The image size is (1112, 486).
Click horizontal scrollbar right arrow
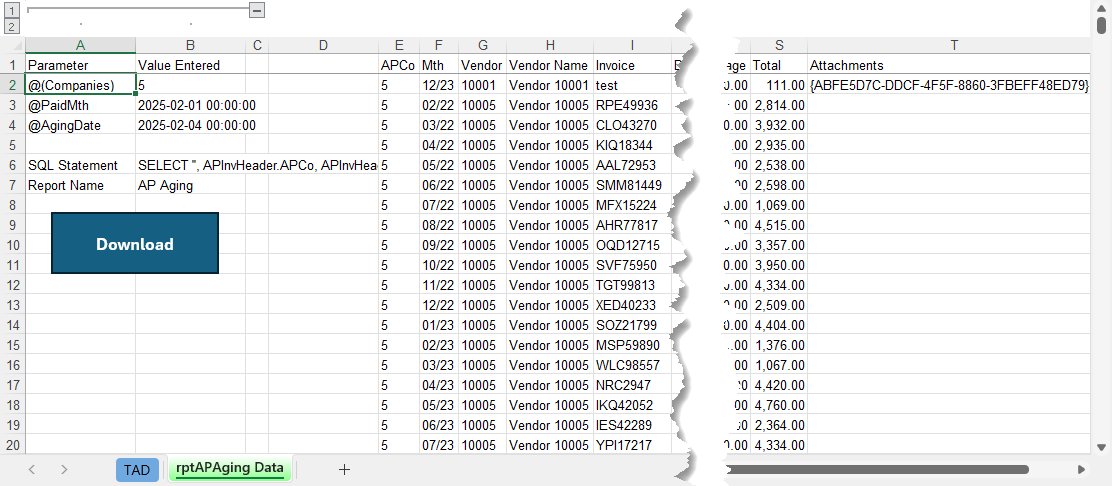click(x=1082, y=470)
